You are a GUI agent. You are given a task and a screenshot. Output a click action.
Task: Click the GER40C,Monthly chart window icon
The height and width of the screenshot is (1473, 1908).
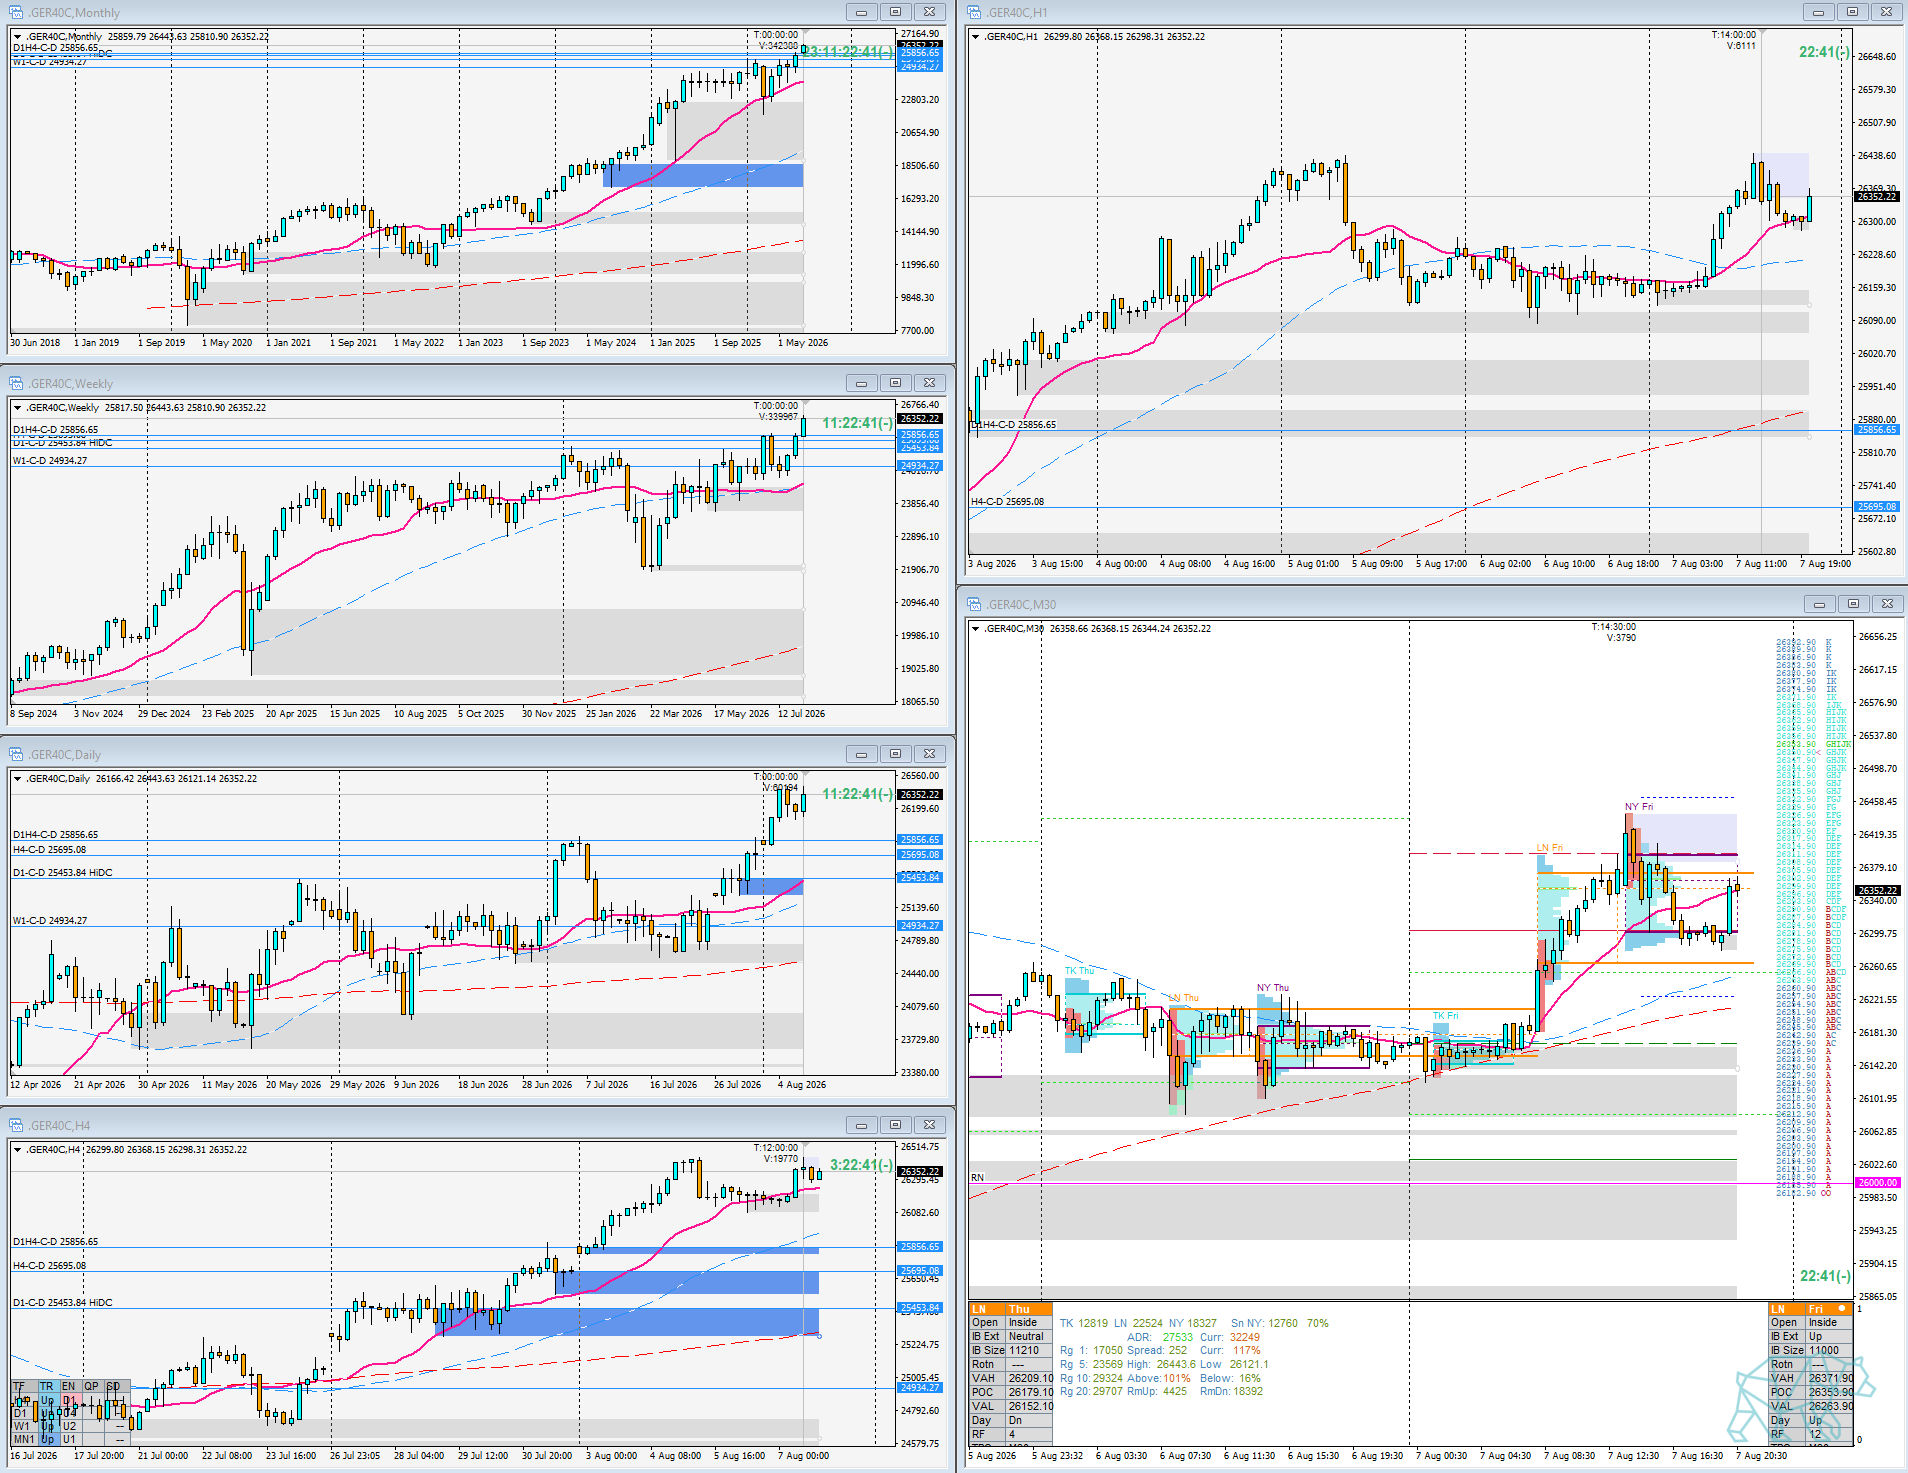pyautogui.click(x=16, y=12)
